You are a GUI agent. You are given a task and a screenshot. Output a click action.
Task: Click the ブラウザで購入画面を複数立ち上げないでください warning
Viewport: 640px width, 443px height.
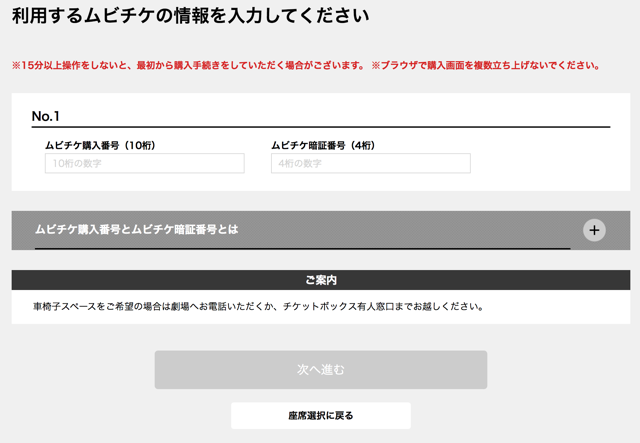486,65
